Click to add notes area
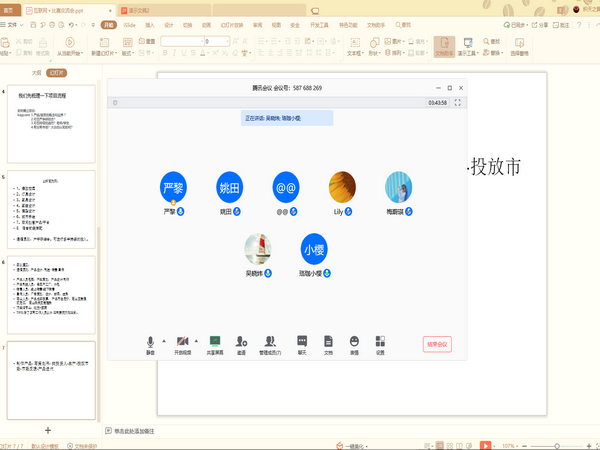The image size is (600, 450). (x=134, y=431)
